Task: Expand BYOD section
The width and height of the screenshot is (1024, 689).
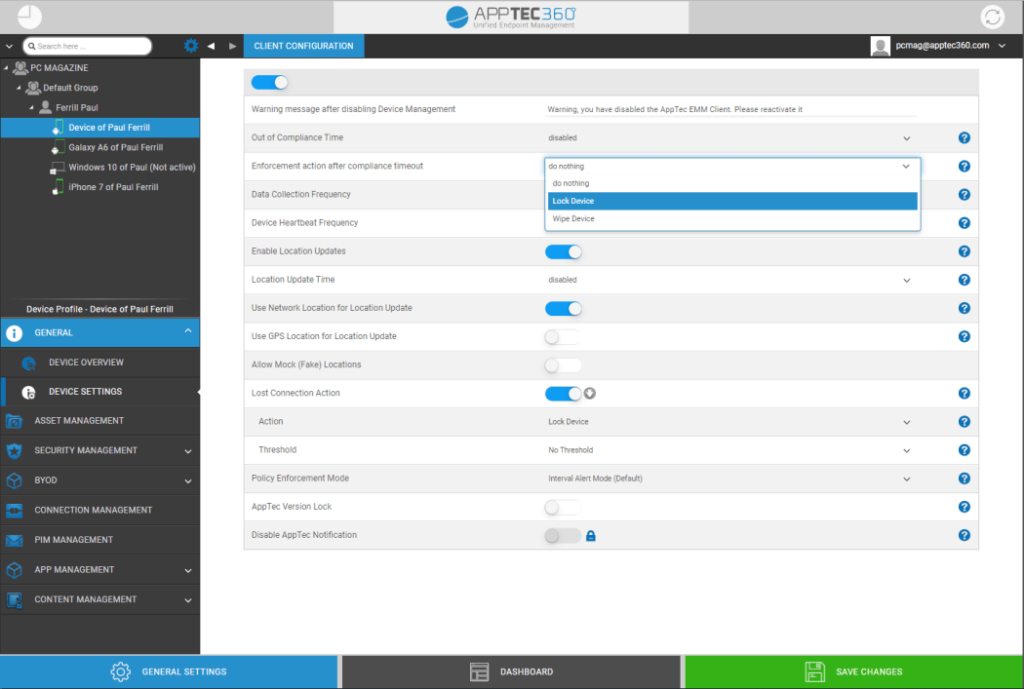Action: point(188,481)
